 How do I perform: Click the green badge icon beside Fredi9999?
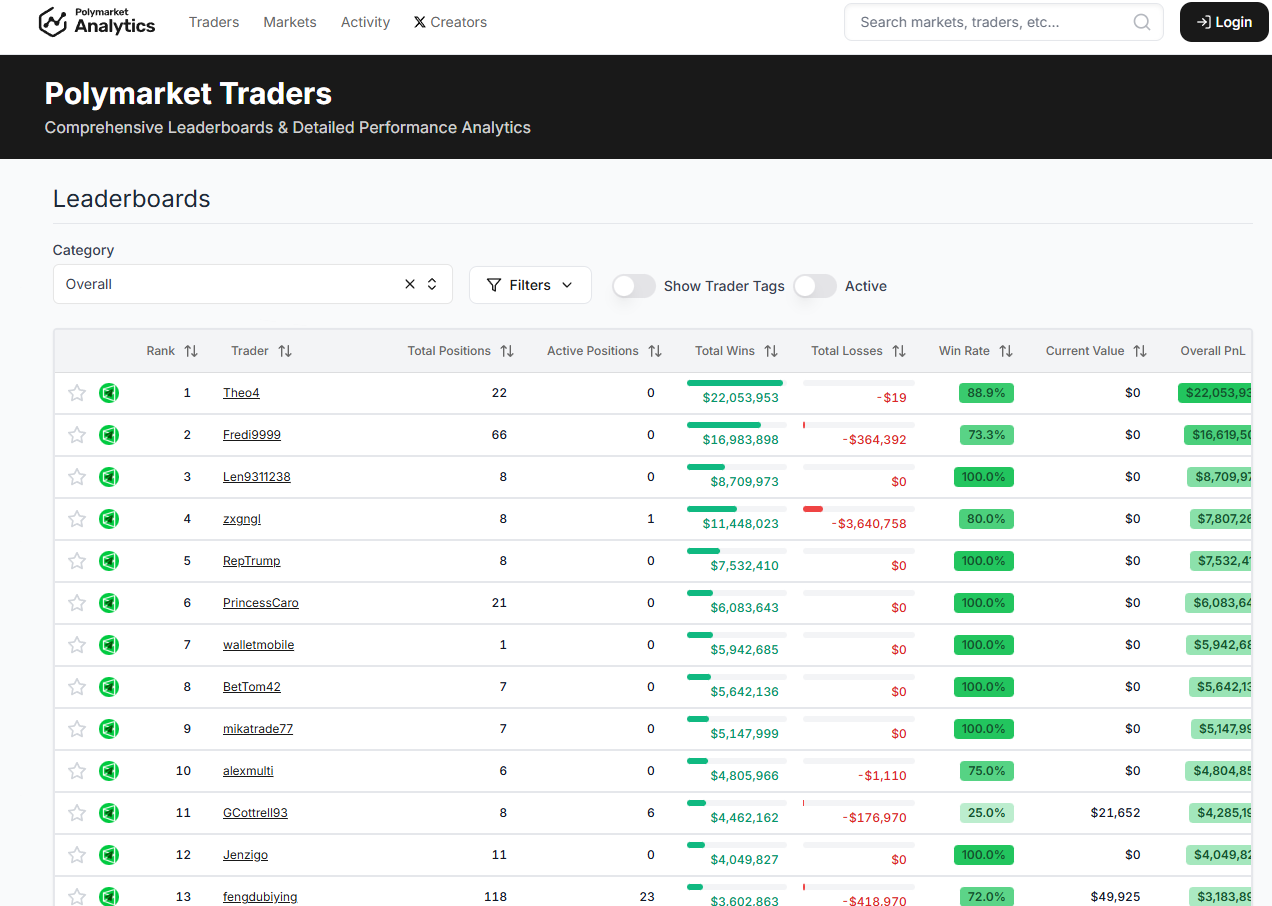tap(109, 435)
